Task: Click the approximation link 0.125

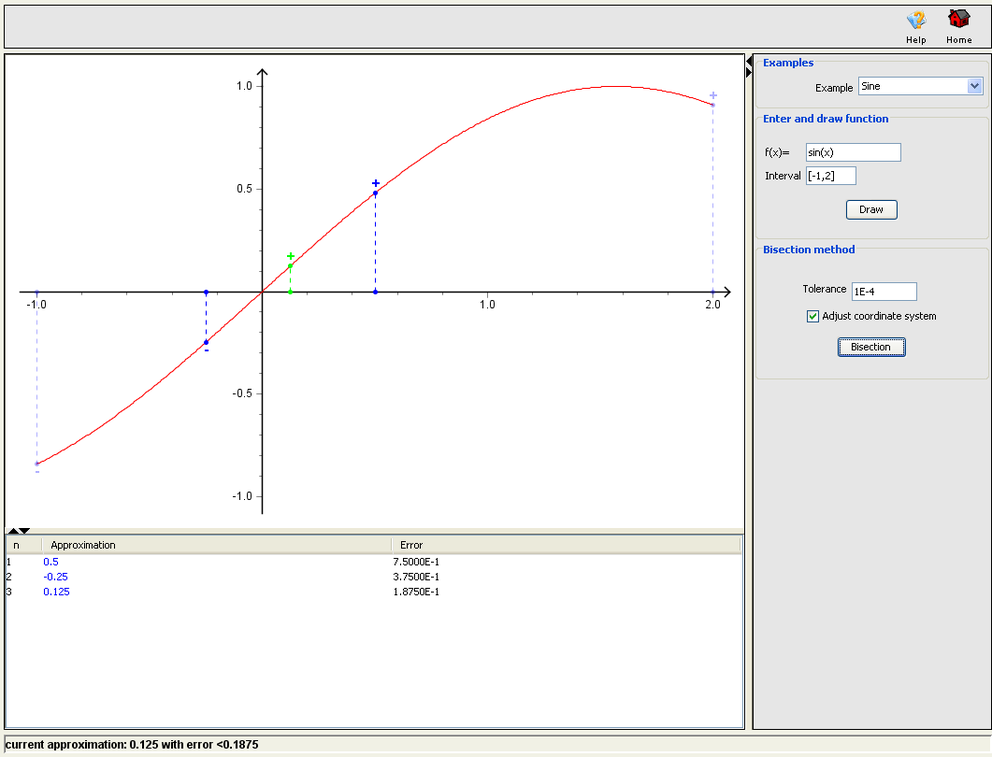Action: click(56, 592)
